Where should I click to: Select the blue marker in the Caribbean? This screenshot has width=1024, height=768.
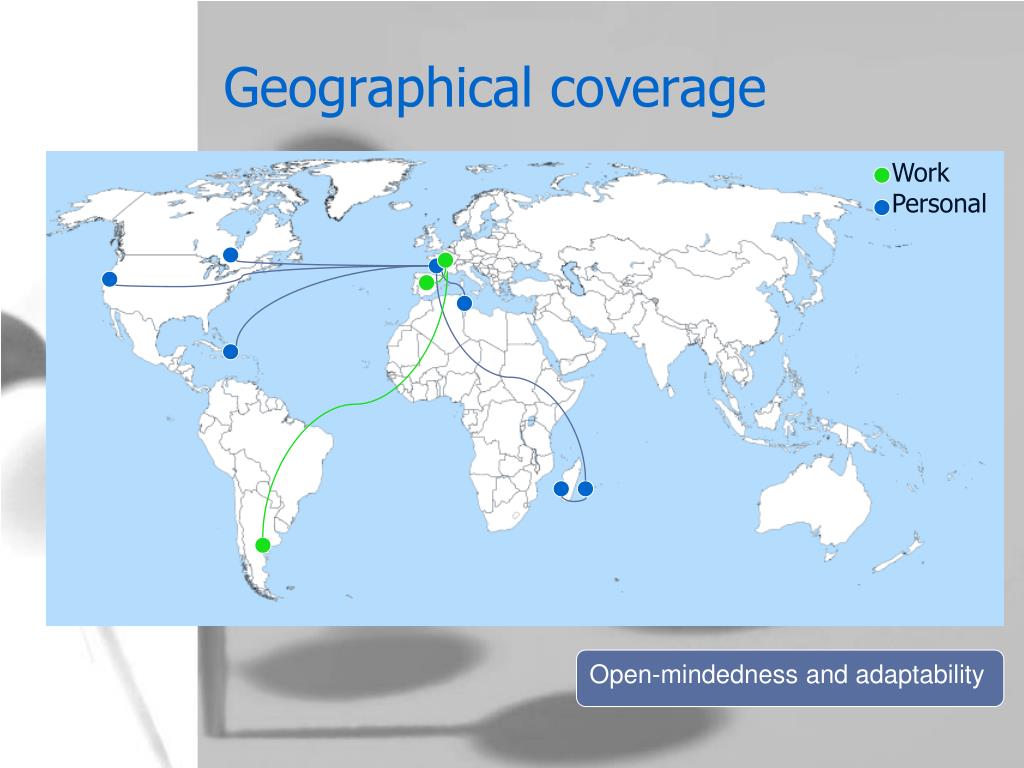click(231, 351)
